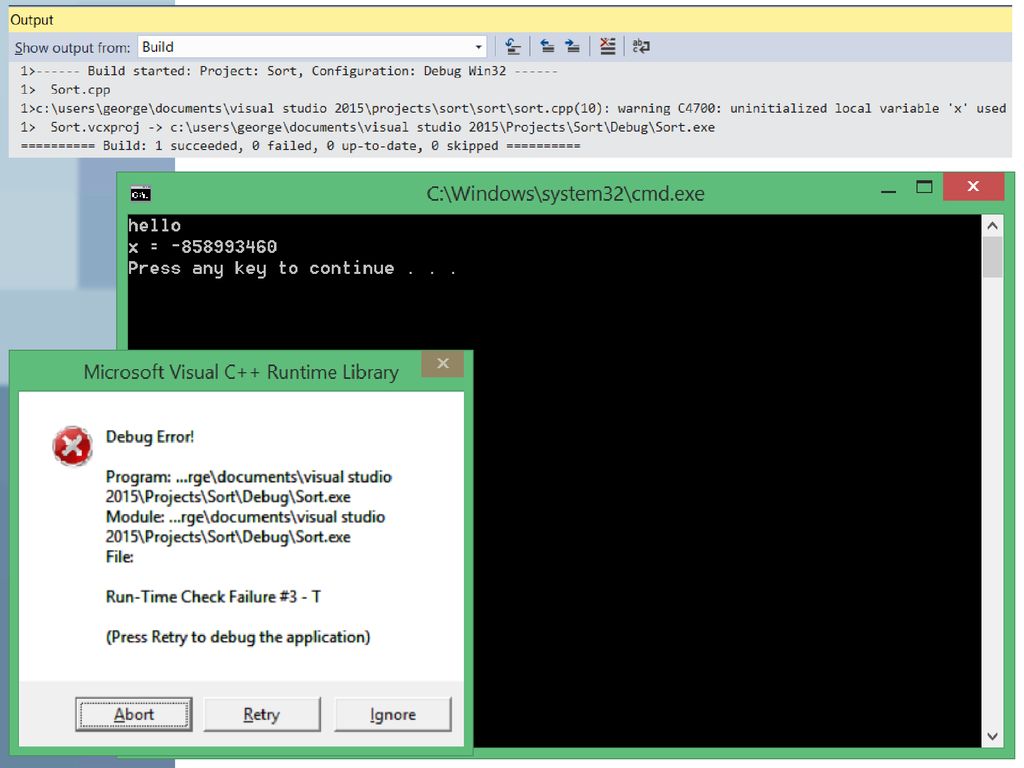
Task: Click the console scrollbar up arrow
Action: 993,226
